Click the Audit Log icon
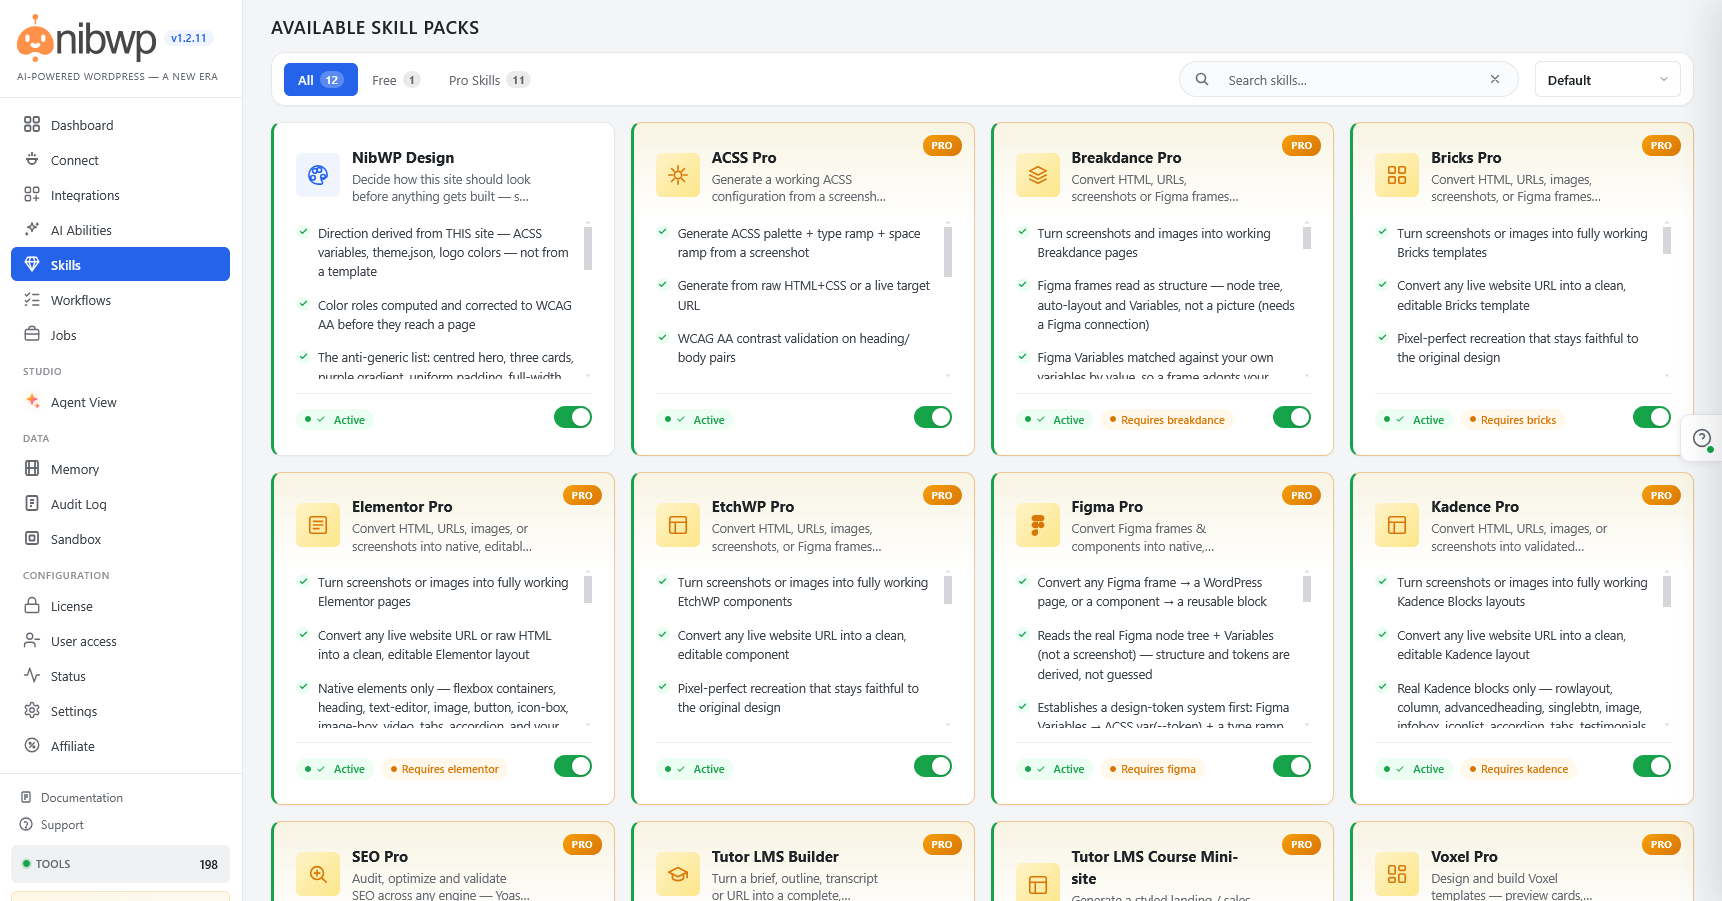This screenshot has width=1722, height=901. pyautogui.click(x=32, y=504)
